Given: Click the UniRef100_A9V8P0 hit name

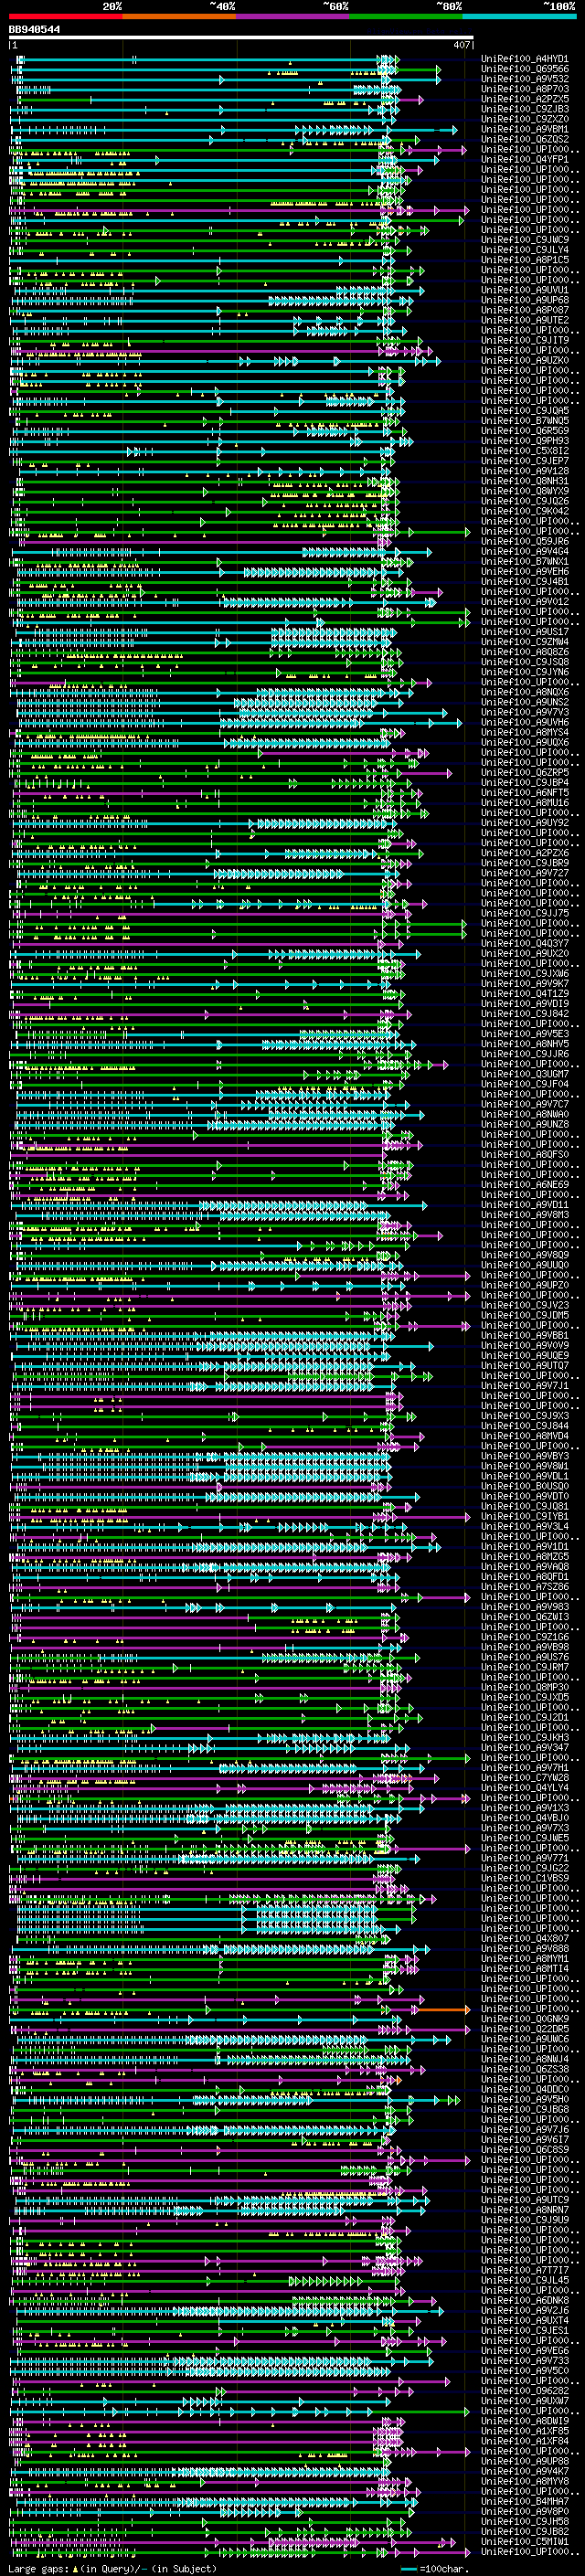Looking at the screenshot, I should [x=524, y=2511].
